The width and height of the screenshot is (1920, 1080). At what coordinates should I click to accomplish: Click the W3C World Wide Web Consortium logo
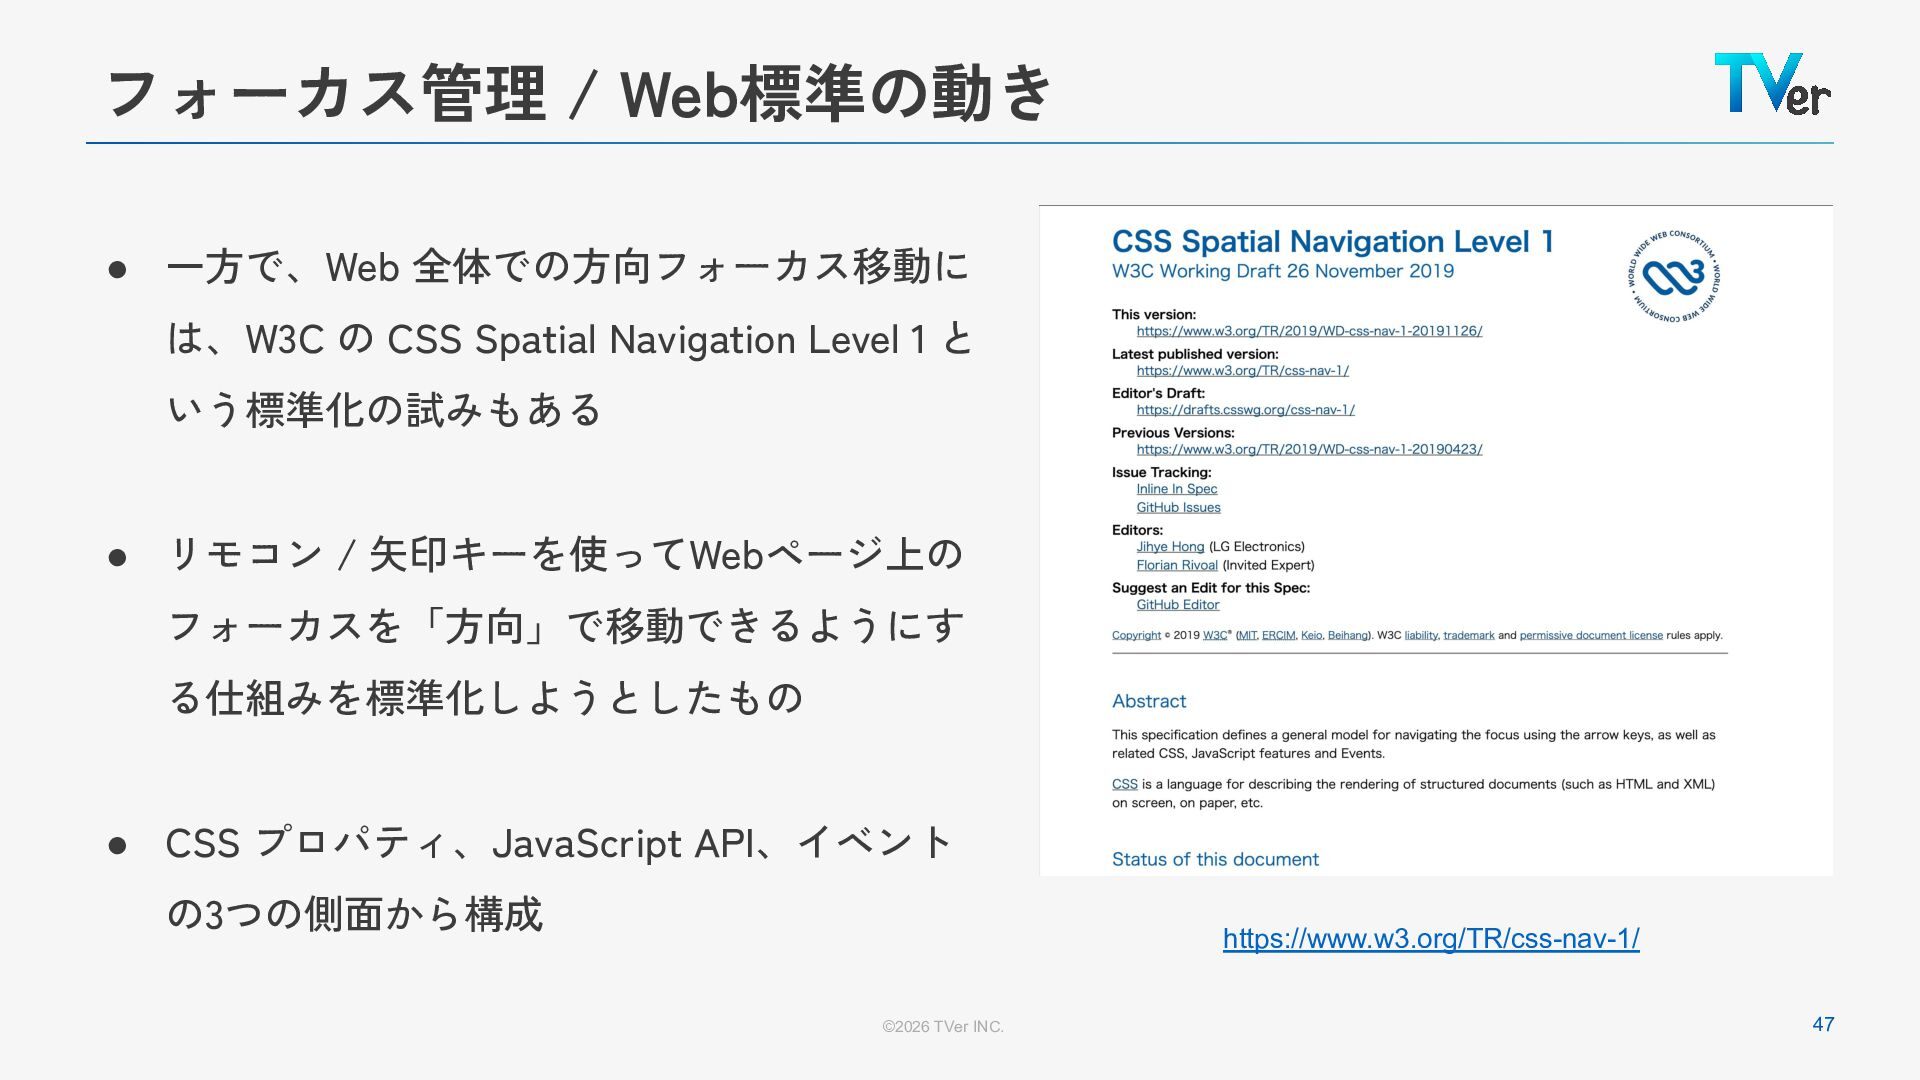[1673, 277]
